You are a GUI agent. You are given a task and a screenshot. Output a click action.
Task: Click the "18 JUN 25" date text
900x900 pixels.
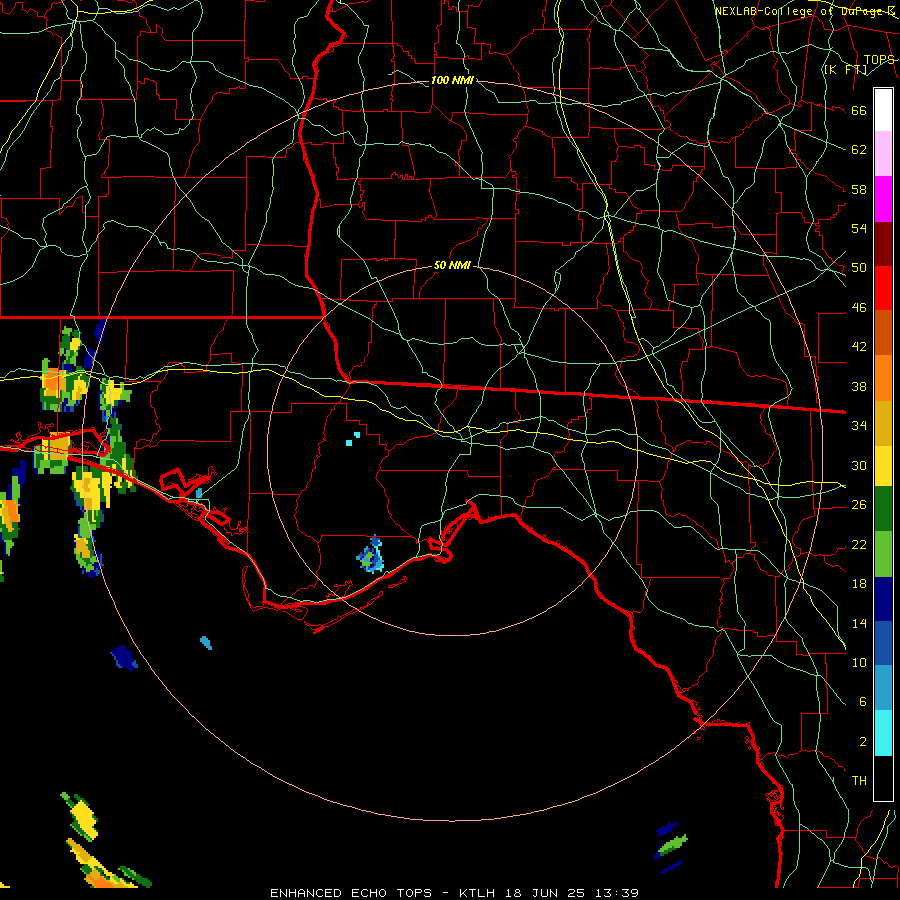click(x=545, y=893)
